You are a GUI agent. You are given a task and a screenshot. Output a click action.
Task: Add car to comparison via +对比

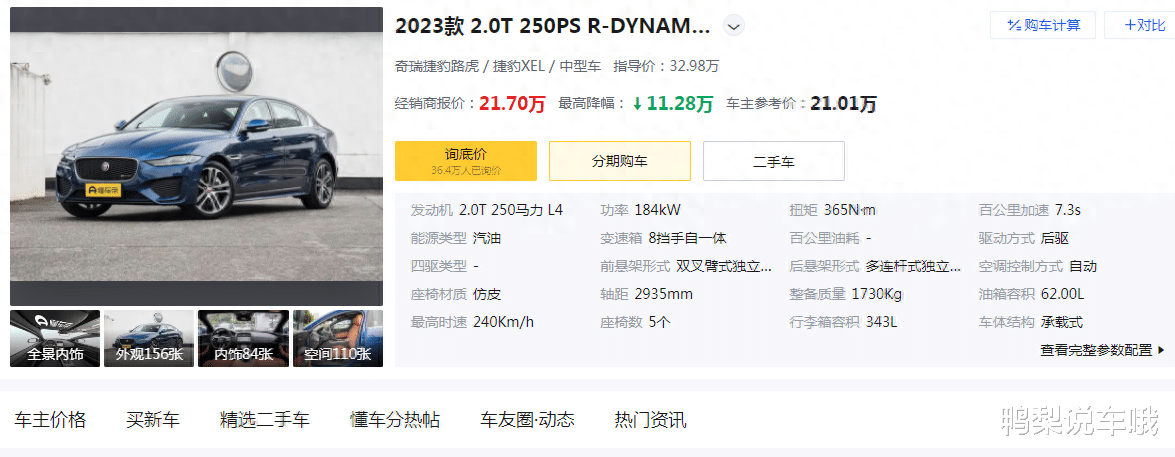1144,25
